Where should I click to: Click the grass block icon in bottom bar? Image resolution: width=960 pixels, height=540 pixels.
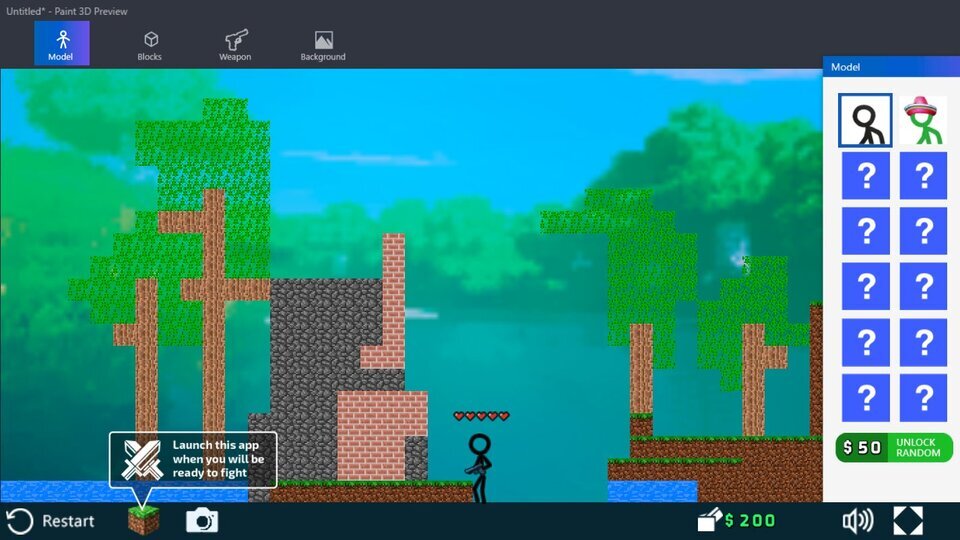click(x=144, y=520)
